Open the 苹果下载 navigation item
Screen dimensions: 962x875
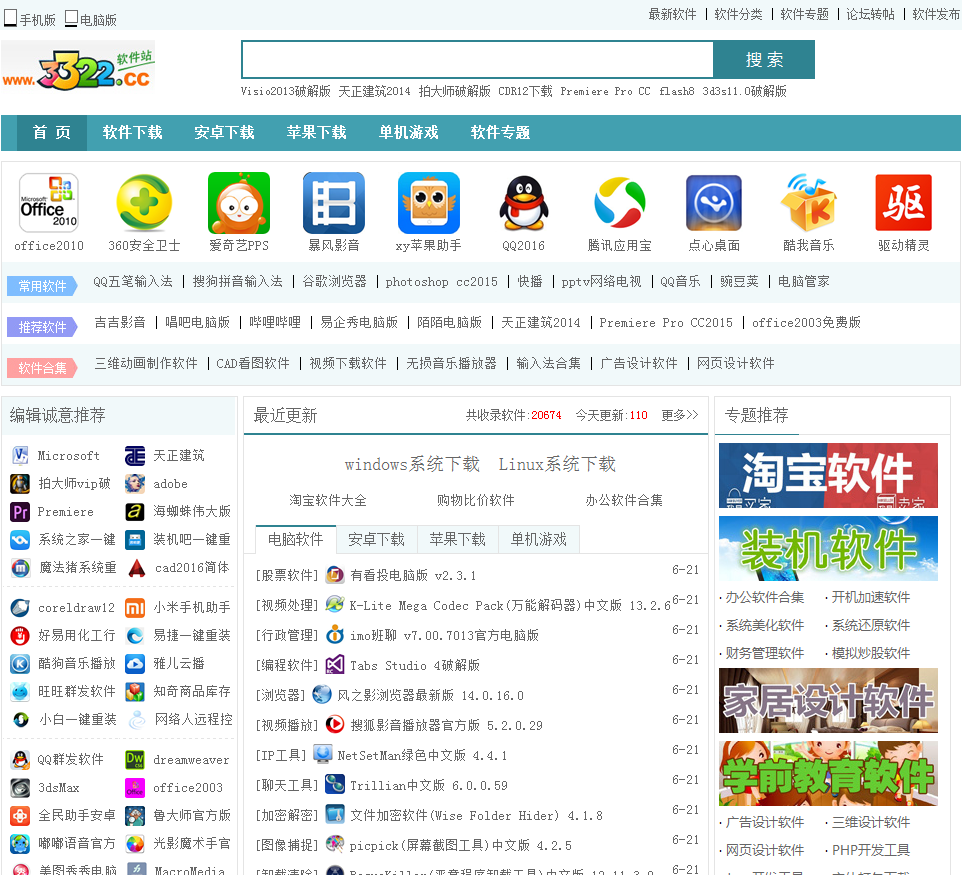pos(317,133)
